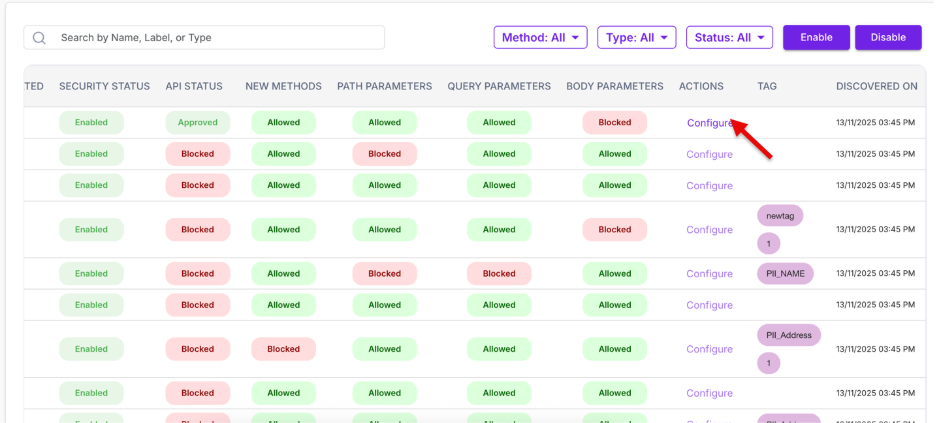Click Configure link in first row
Screen dimensions: 936x423
pos(709,123)
